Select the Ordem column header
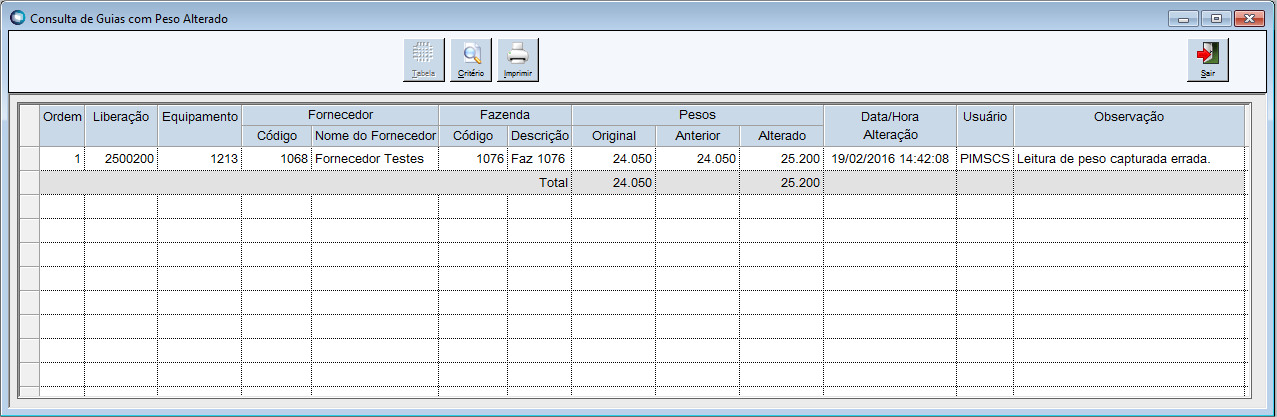Viewport: 1277px width, 417px height. pos(62,125)
